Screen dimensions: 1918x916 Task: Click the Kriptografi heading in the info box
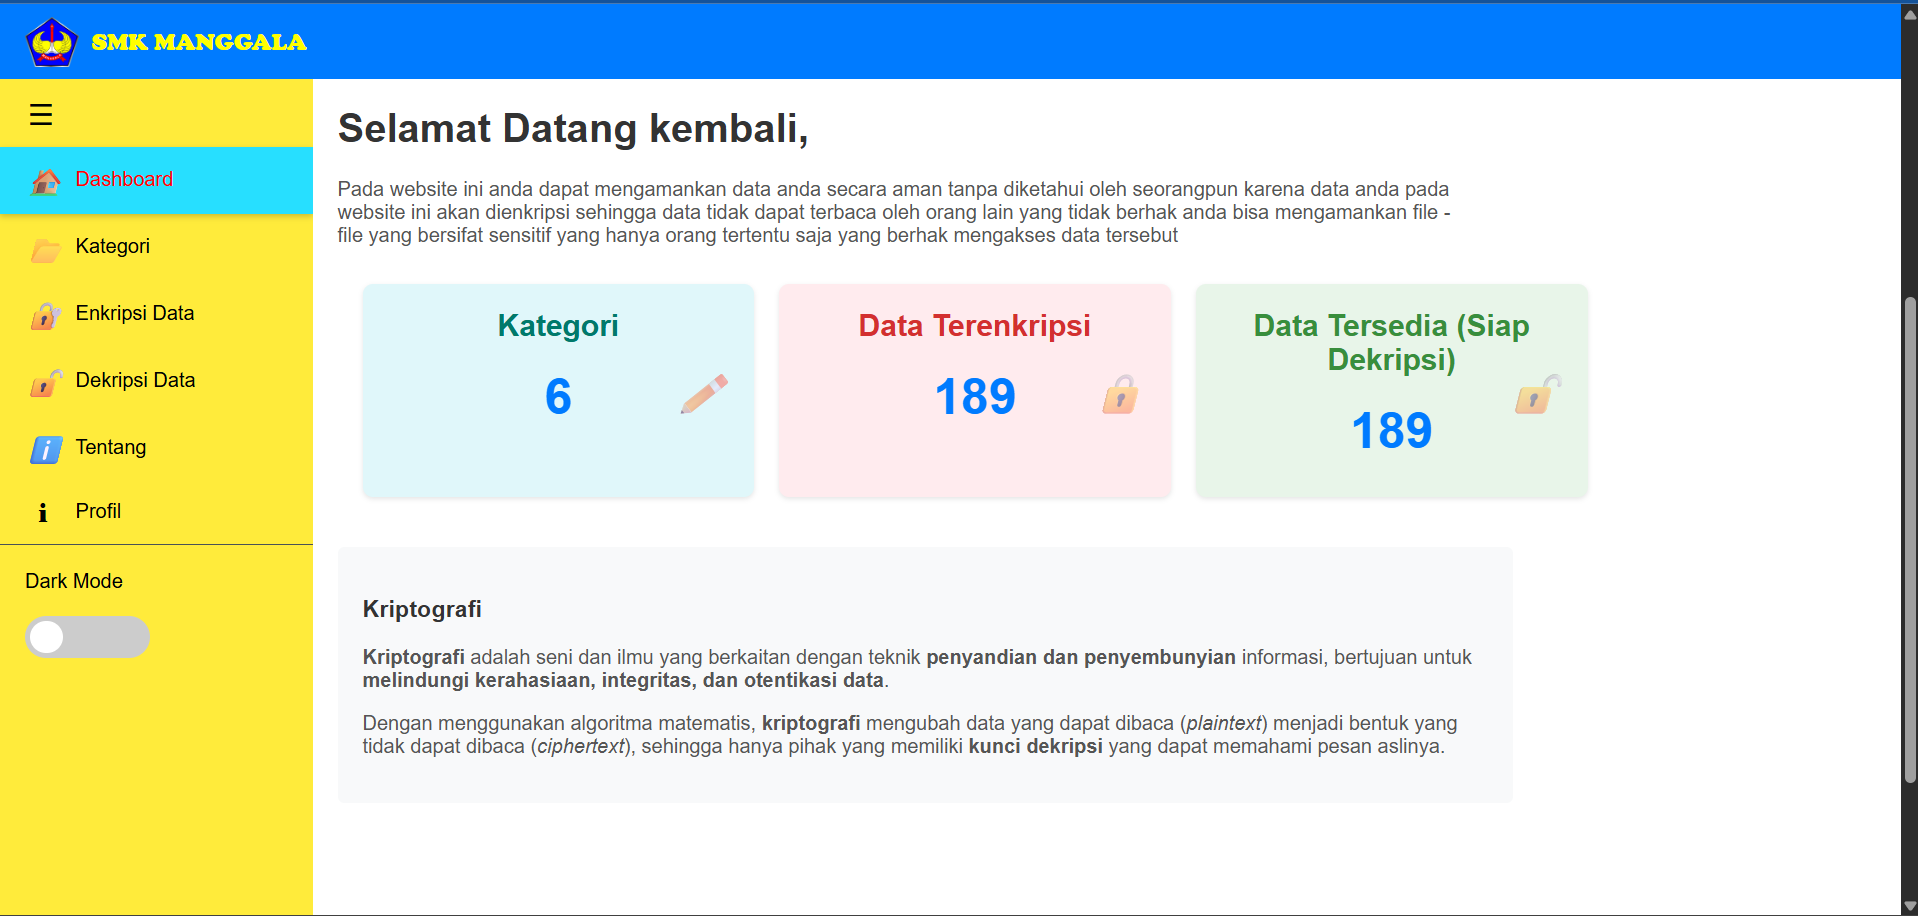pos(421,609)
